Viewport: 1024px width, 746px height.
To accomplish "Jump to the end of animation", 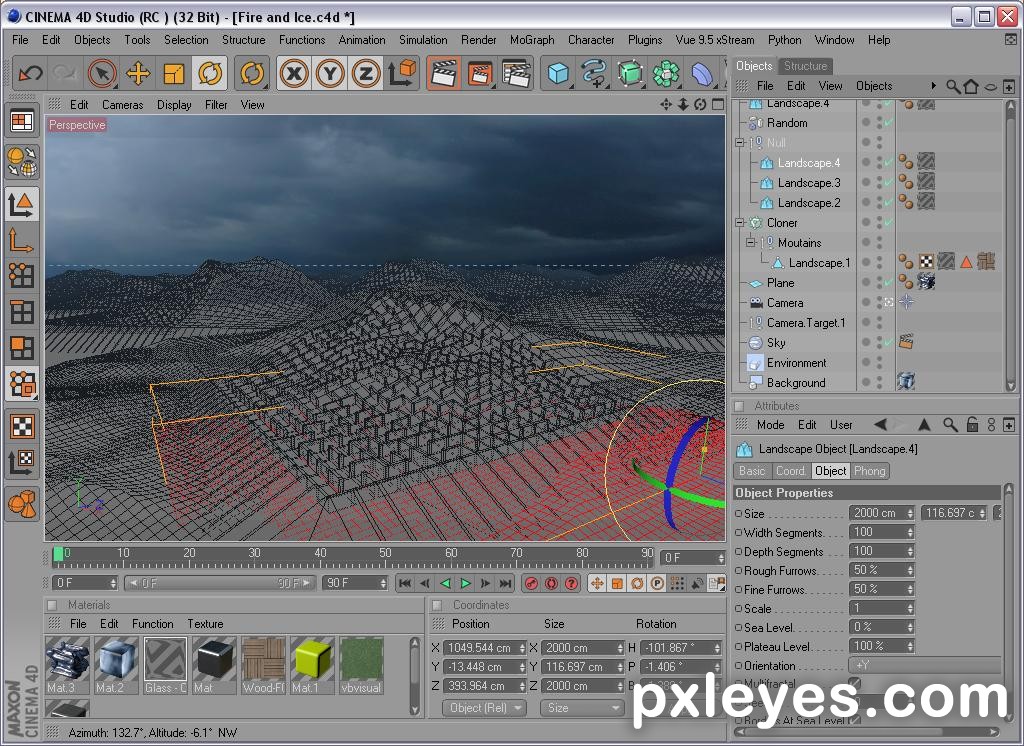I will pyautogui.click(x=505, y=583).
